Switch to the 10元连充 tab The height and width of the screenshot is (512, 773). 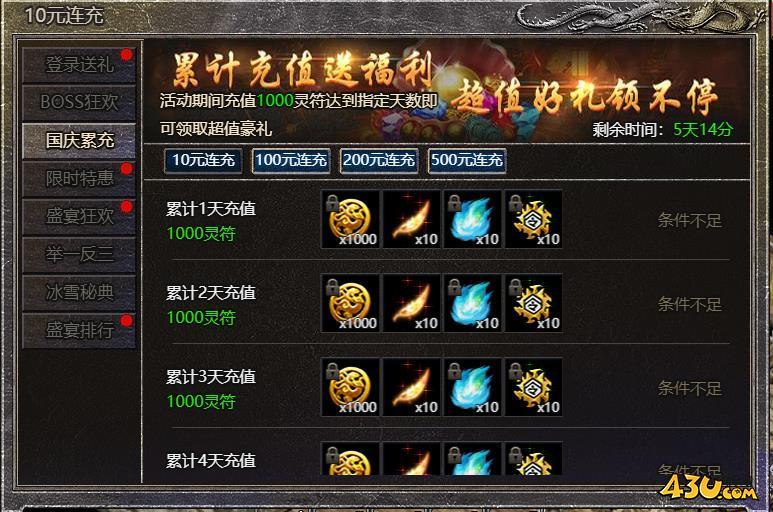203,161
